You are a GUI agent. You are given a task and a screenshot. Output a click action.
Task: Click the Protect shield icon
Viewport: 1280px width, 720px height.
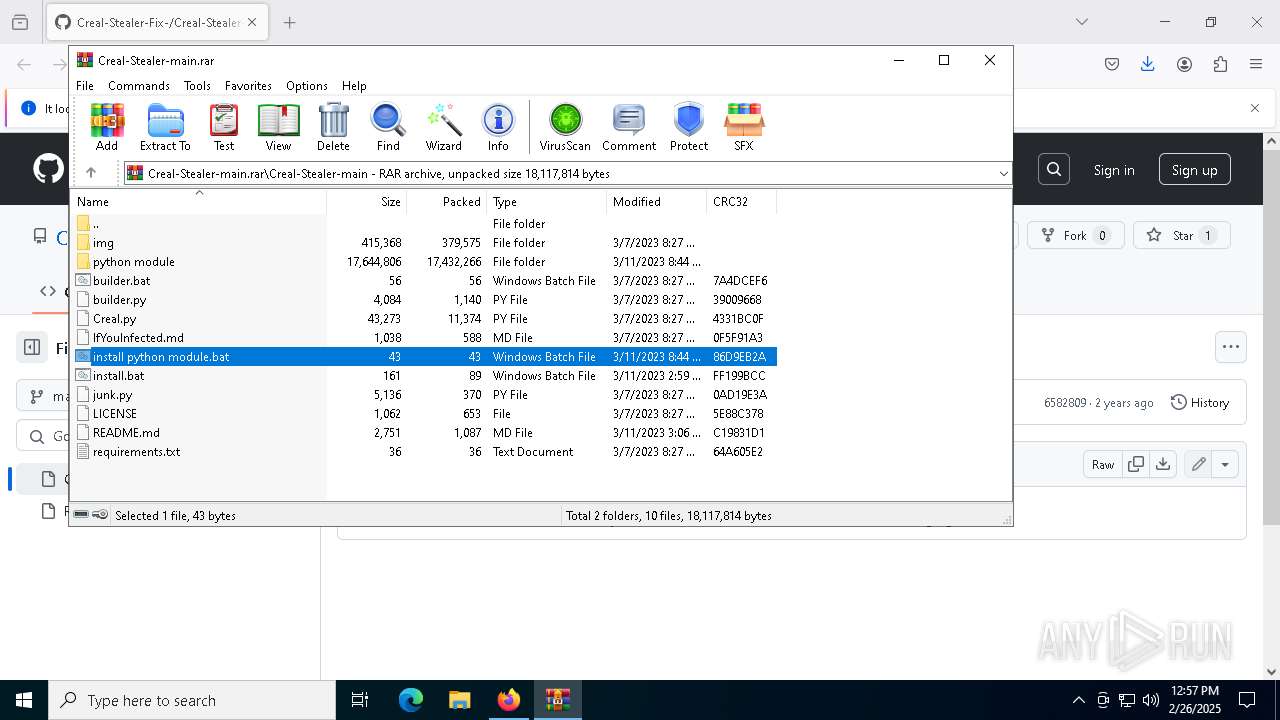pyautogui.click(x=689, y=127)
